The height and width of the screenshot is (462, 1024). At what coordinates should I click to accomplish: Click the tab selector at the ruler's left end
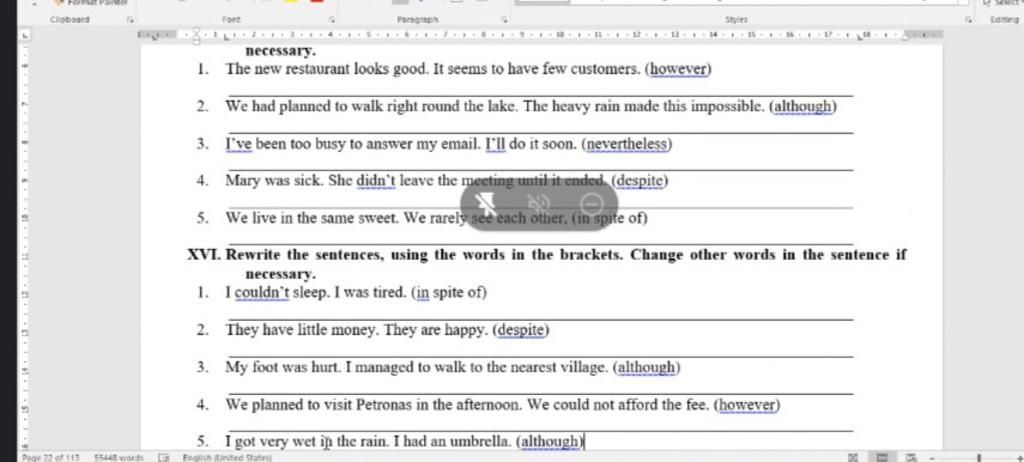[25, 35]
